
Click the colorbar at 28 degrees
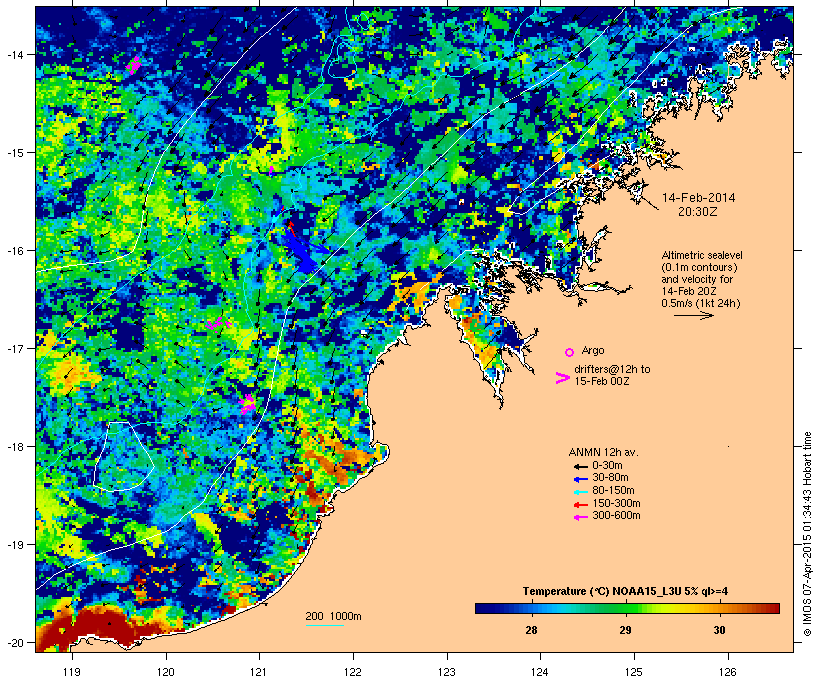(x=531, y=608)
